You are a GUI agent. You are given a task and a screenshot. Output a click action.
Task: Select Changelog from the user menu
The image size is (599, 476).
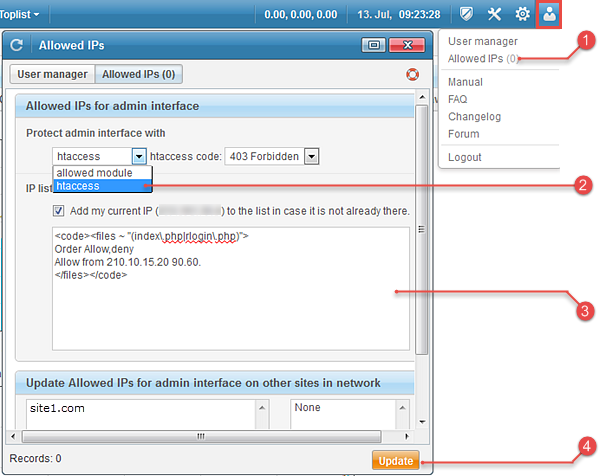474,117
